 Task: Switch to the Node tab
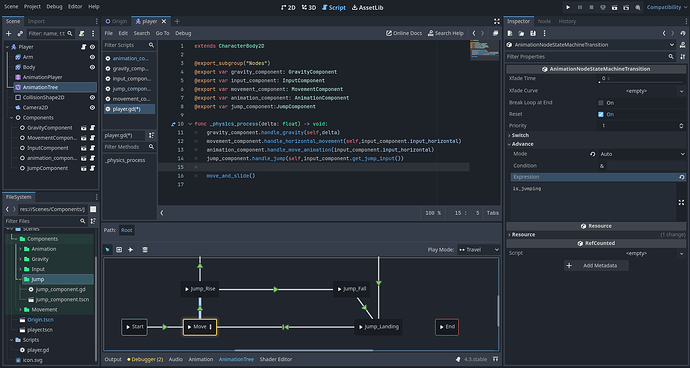[544, 21]
